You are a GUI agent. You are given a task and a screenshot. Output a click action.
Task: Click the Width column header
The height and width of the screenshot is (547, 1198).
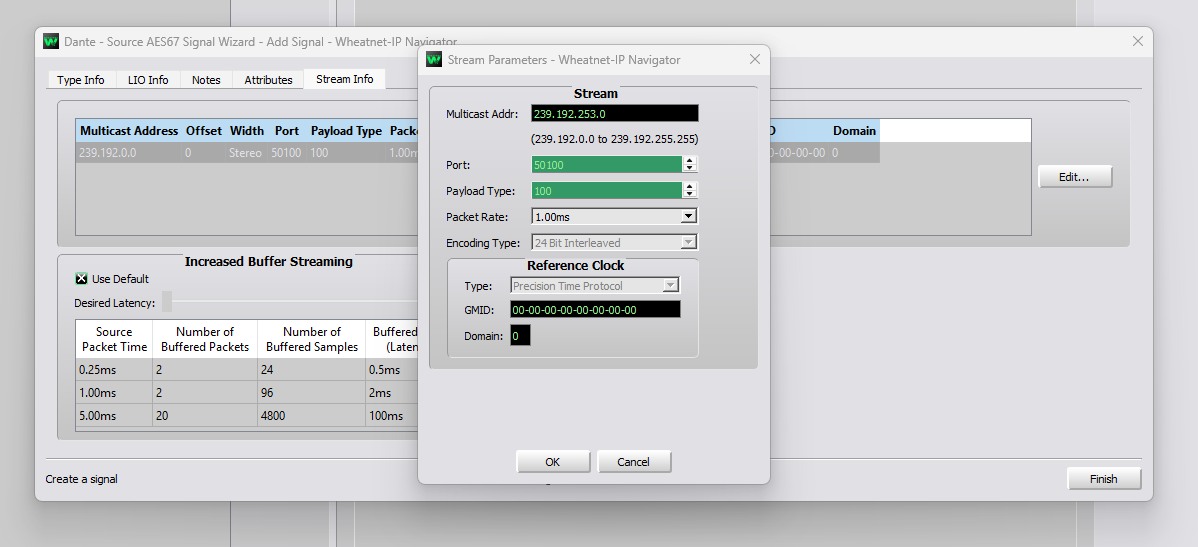coord(247,131)
